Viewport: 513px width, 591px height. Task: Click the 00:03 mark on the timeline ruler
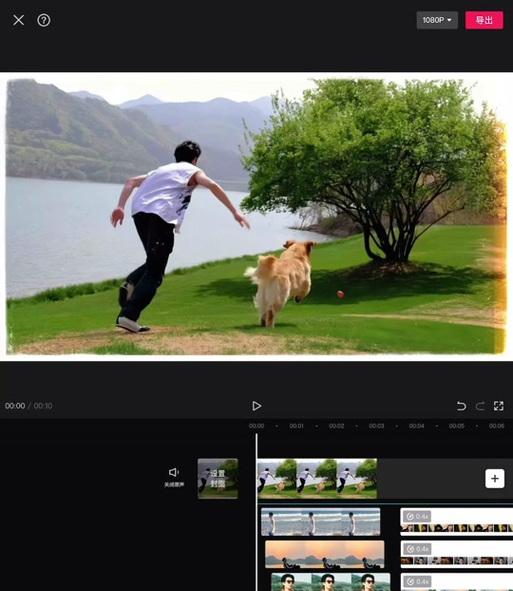[376, 426]
